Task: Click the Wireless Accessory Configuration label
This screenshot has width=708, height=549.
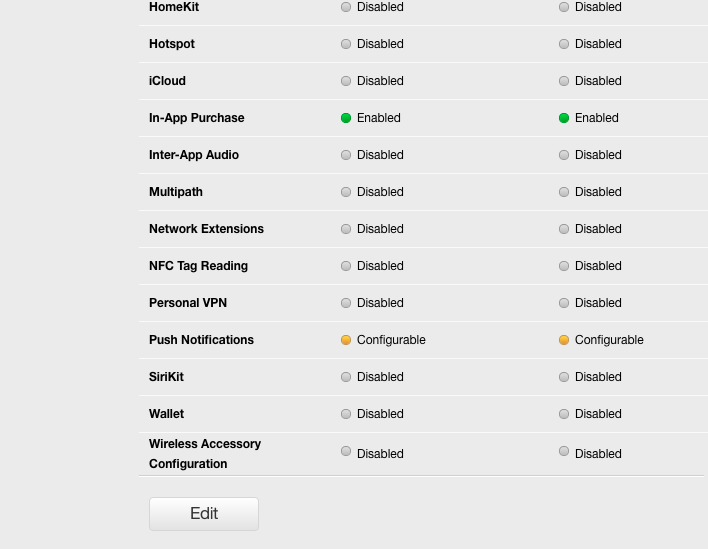Action: coord(204,454)
